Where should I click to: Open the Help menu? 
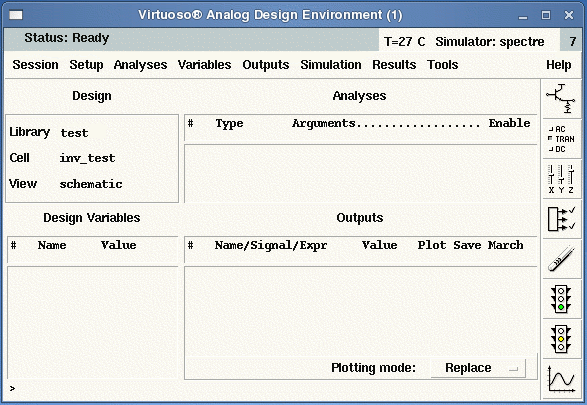point(559,65)
